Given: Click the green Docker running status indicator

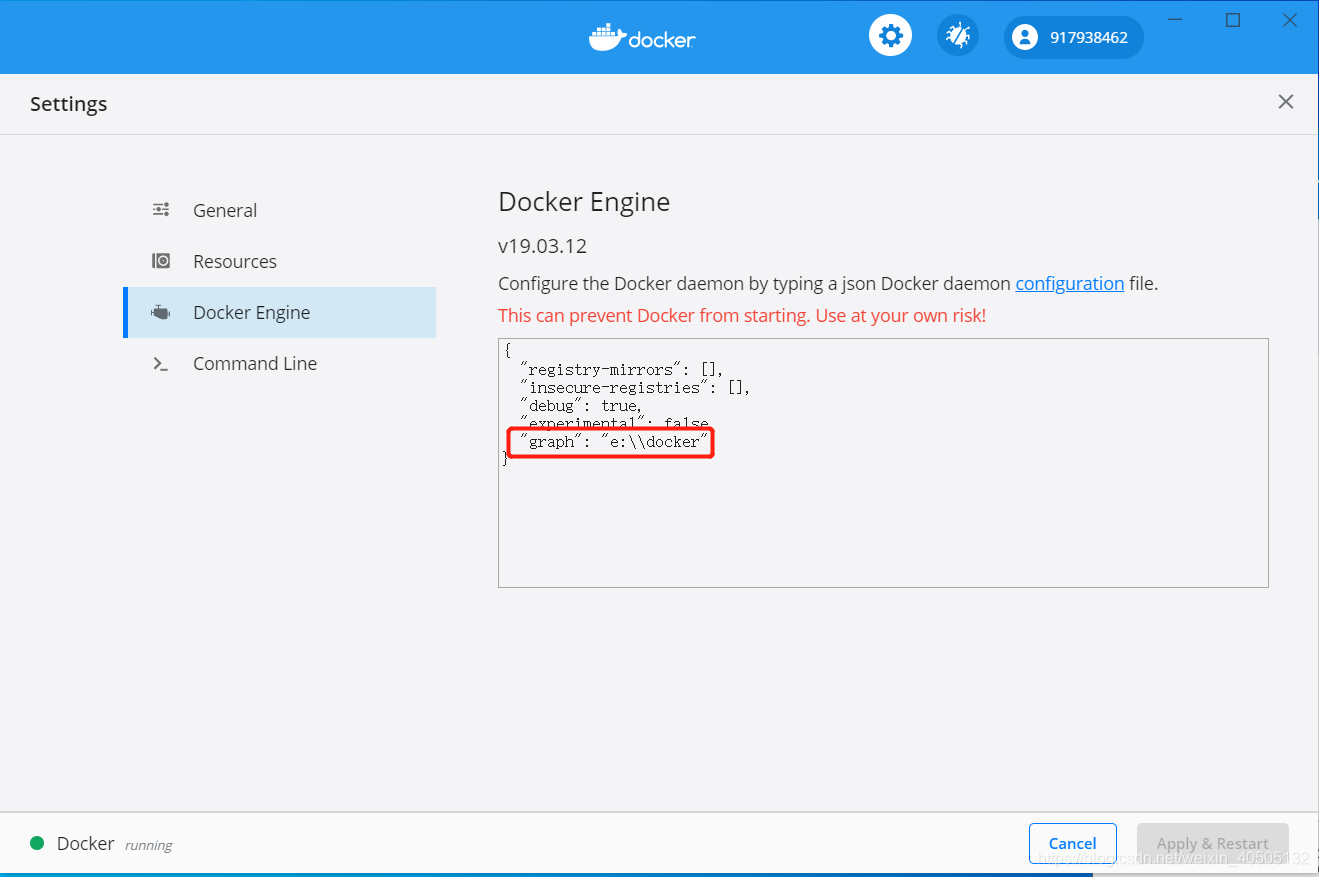Looking at the screenshot, I should pyautogui.click(x=37, y=843).
